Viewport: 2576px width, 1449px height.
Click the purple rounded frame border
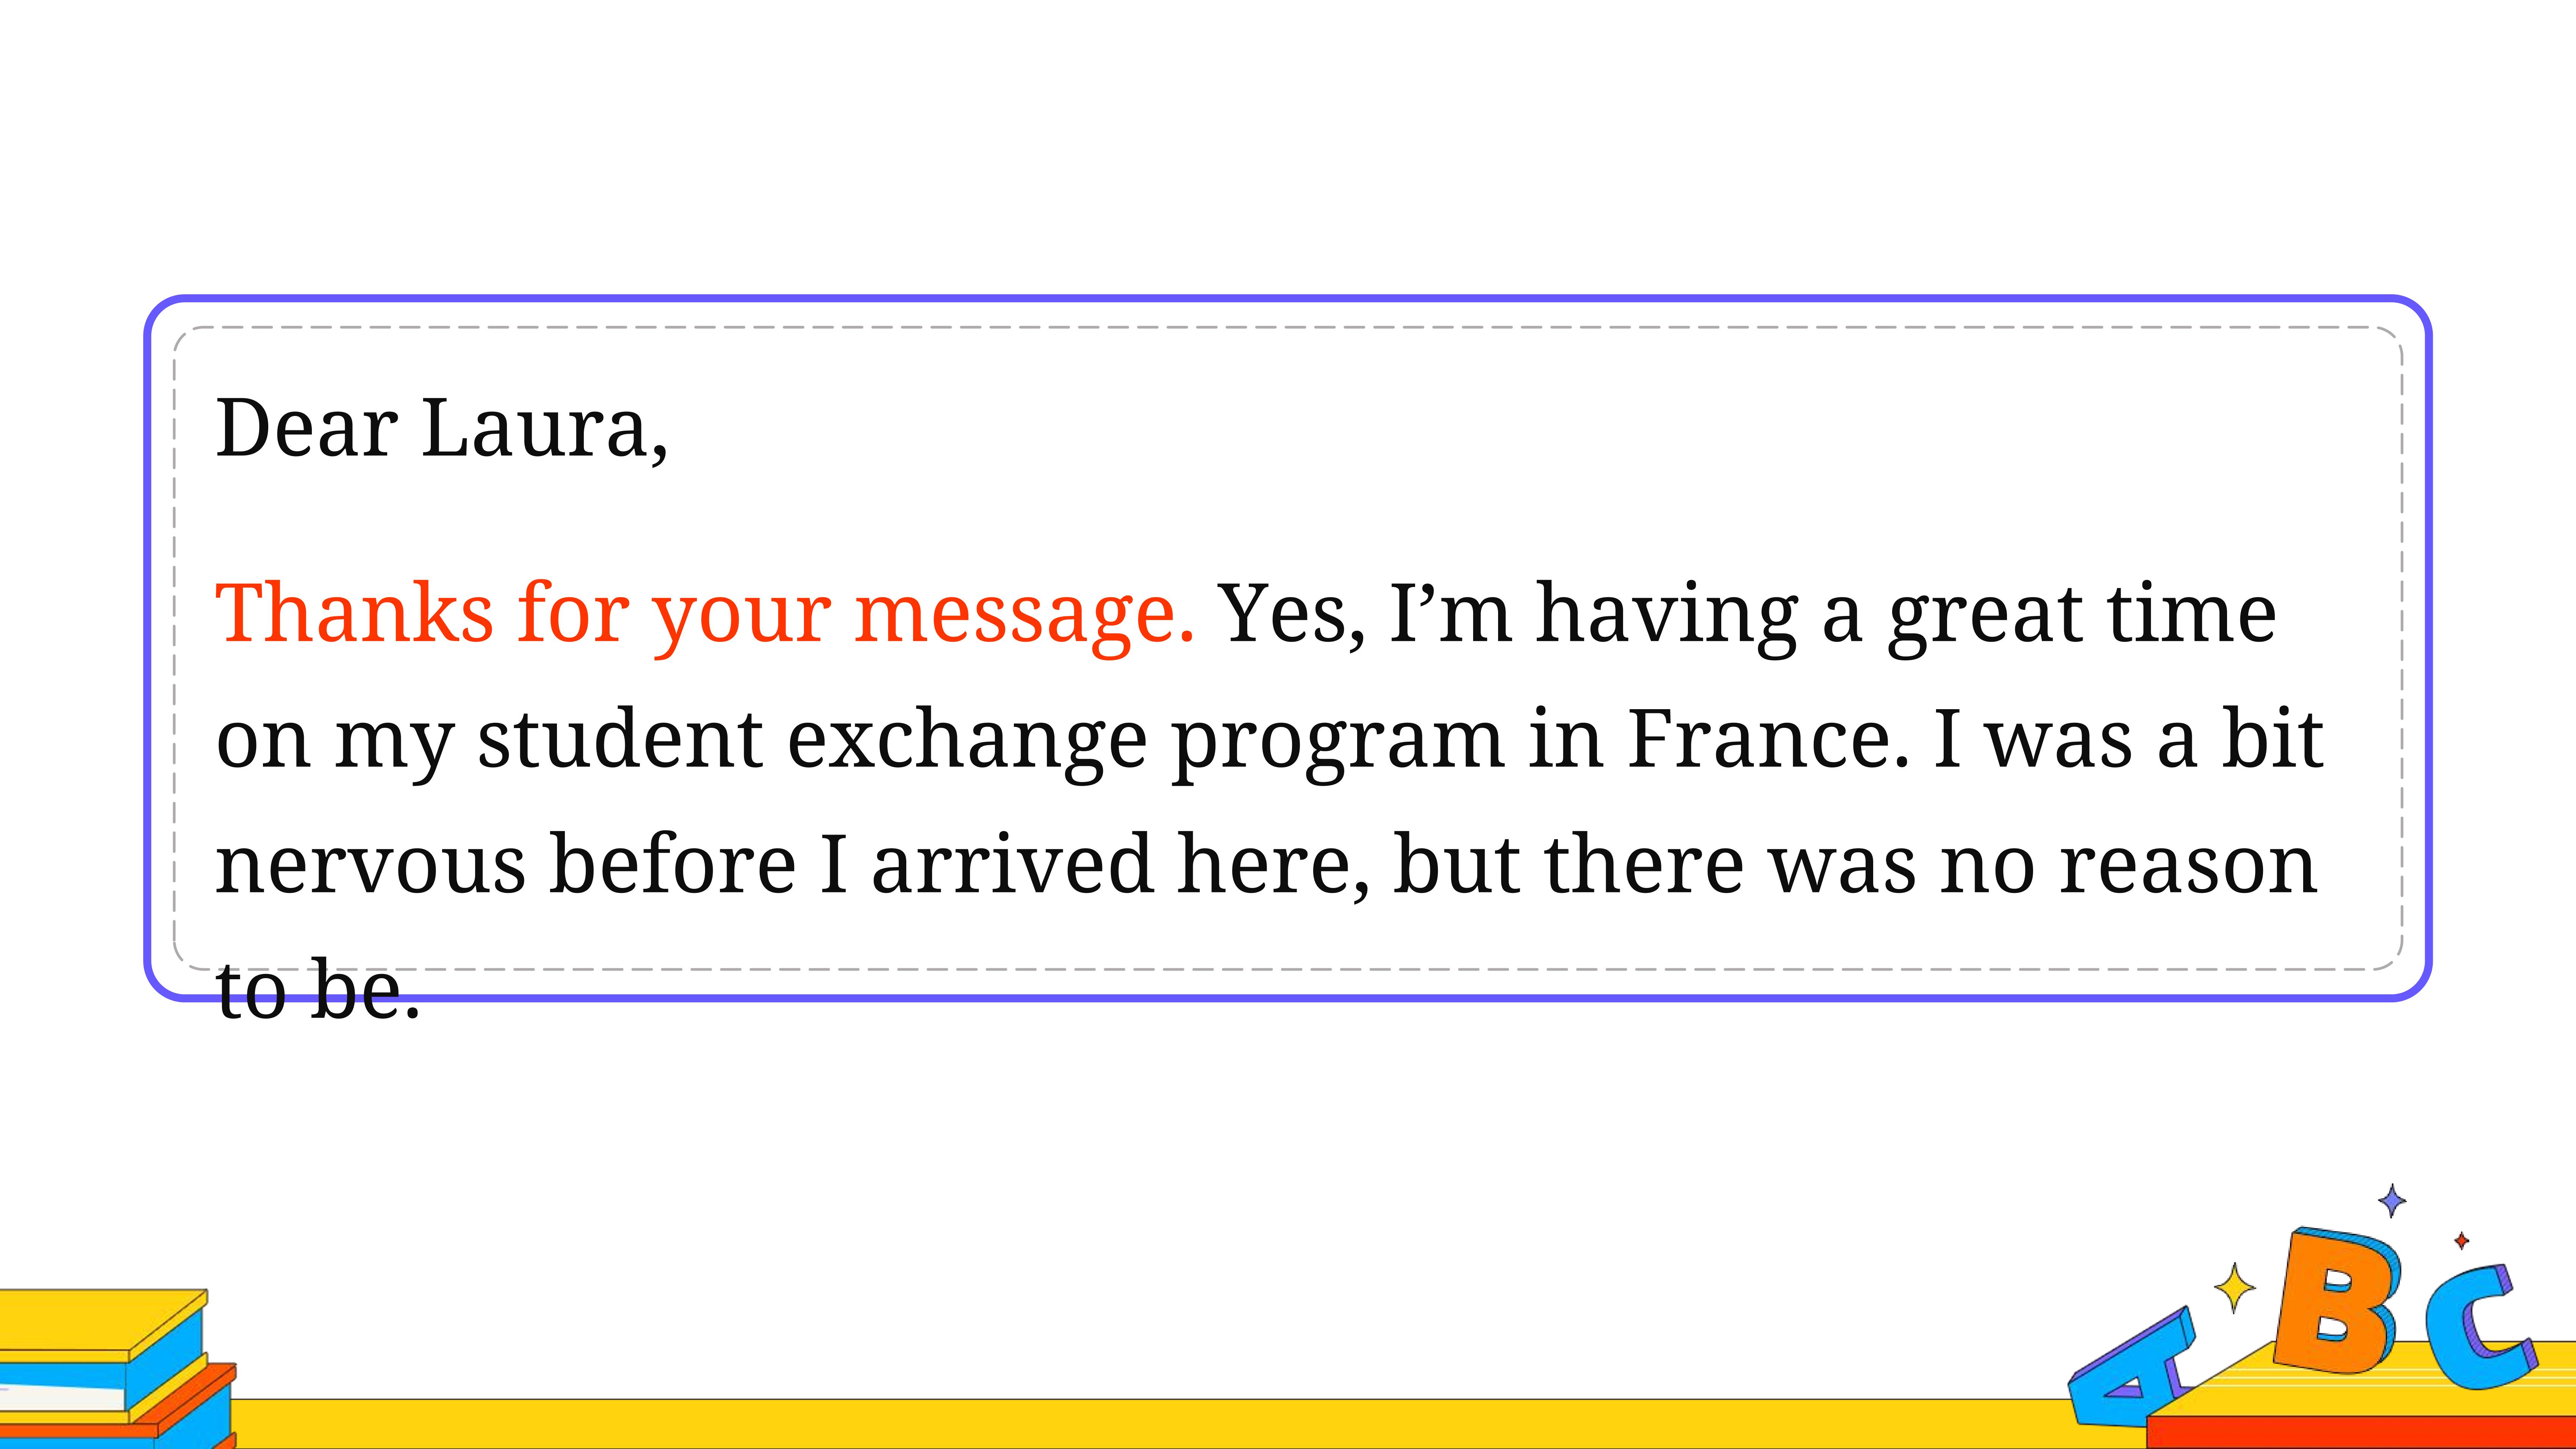coord(1288,298)
